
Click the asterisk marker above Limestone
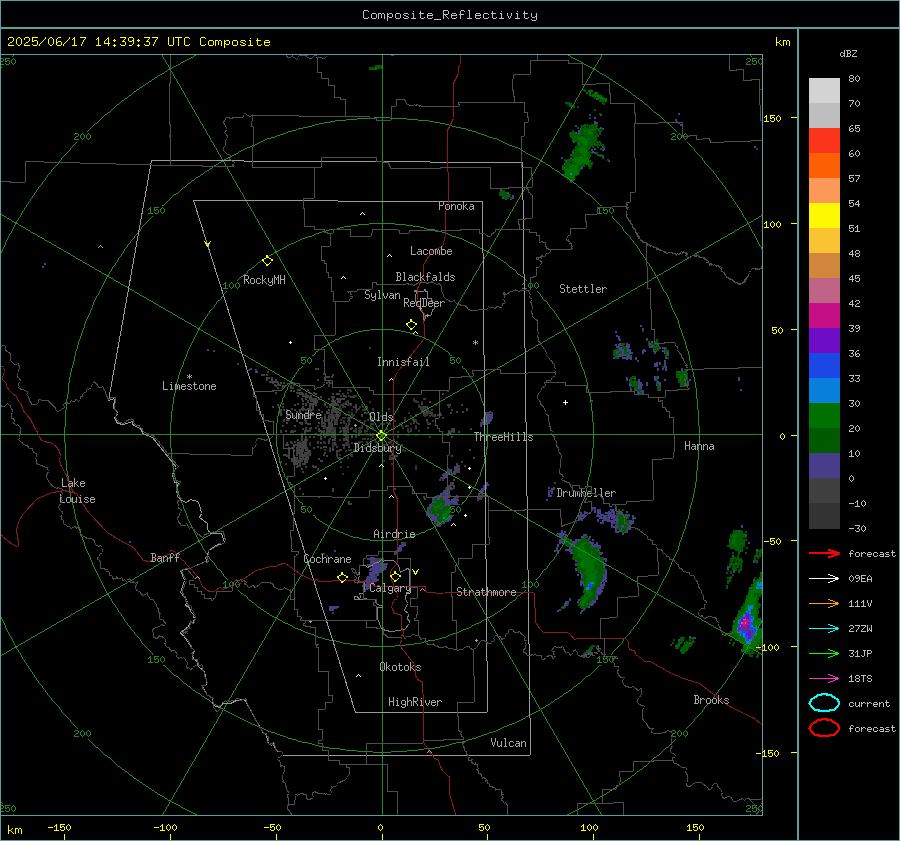point(189,377)
